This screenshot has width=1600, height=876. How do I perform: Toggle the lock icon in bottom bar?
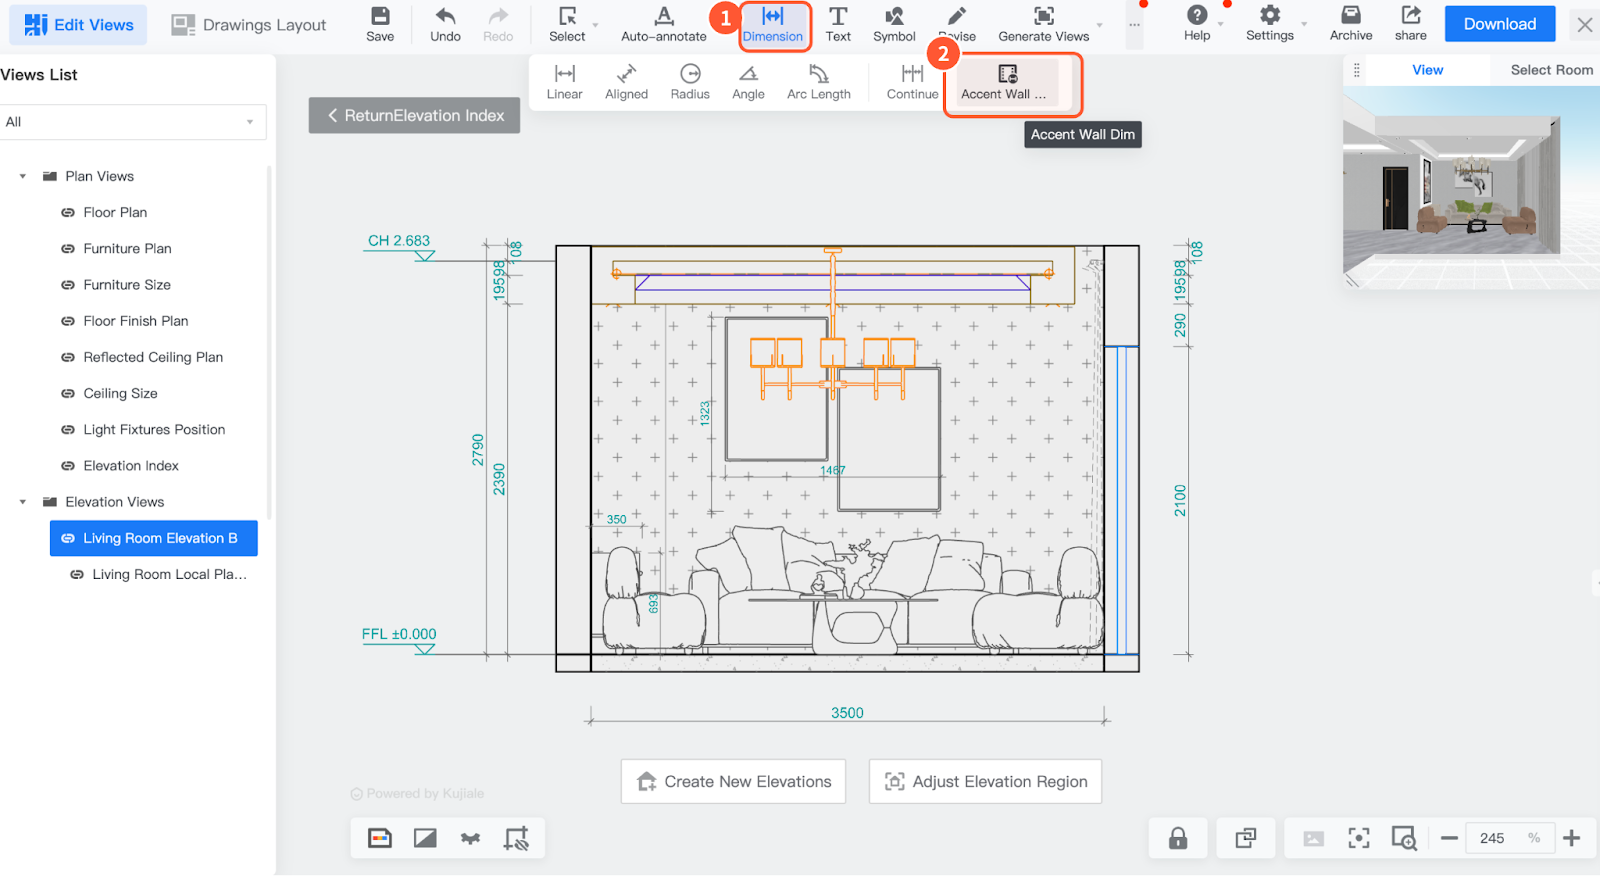coord(1178,838)
